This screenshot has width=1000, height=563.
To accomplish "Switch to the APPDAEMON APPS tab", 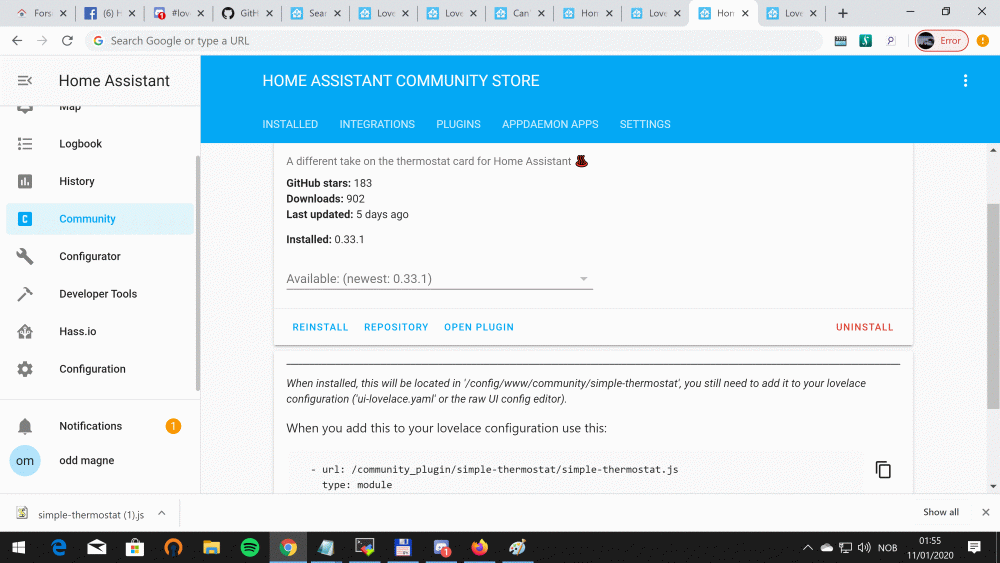I will click(550, 124).
